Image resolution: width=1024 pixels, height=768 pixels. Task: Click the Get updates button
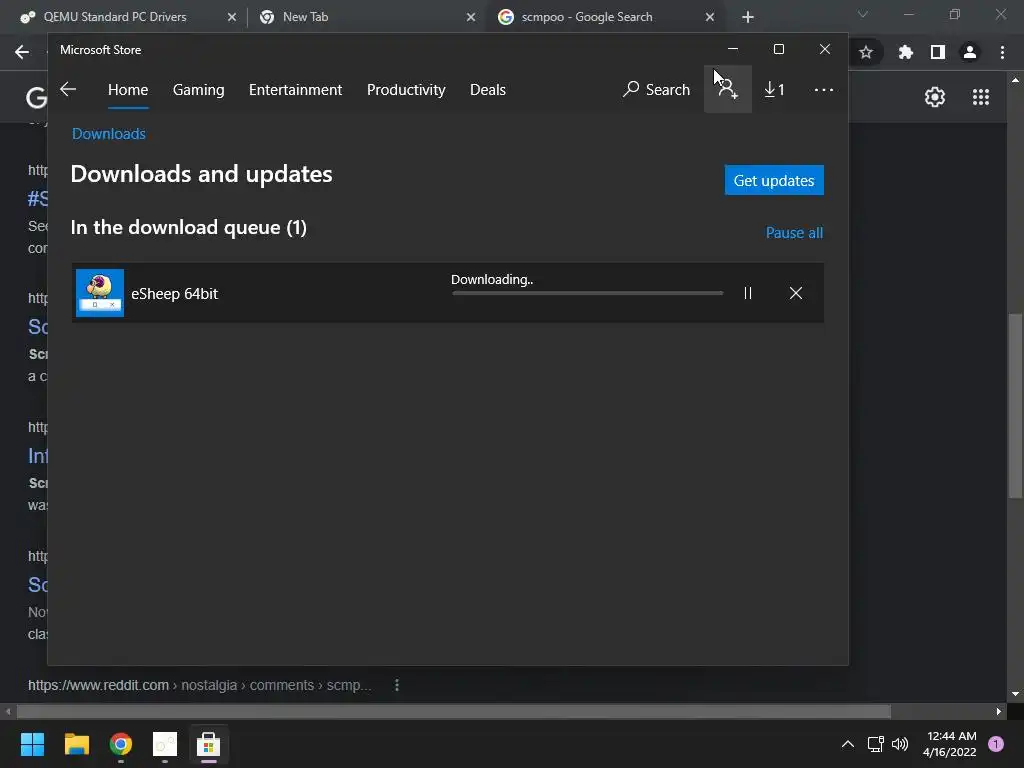coord(774,180)
